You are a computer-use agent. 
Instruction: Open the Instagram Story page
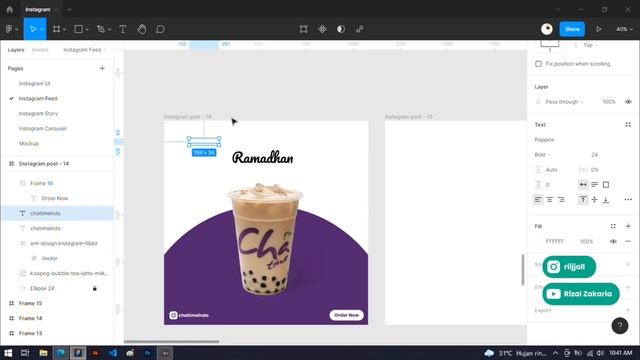(38, 113)
